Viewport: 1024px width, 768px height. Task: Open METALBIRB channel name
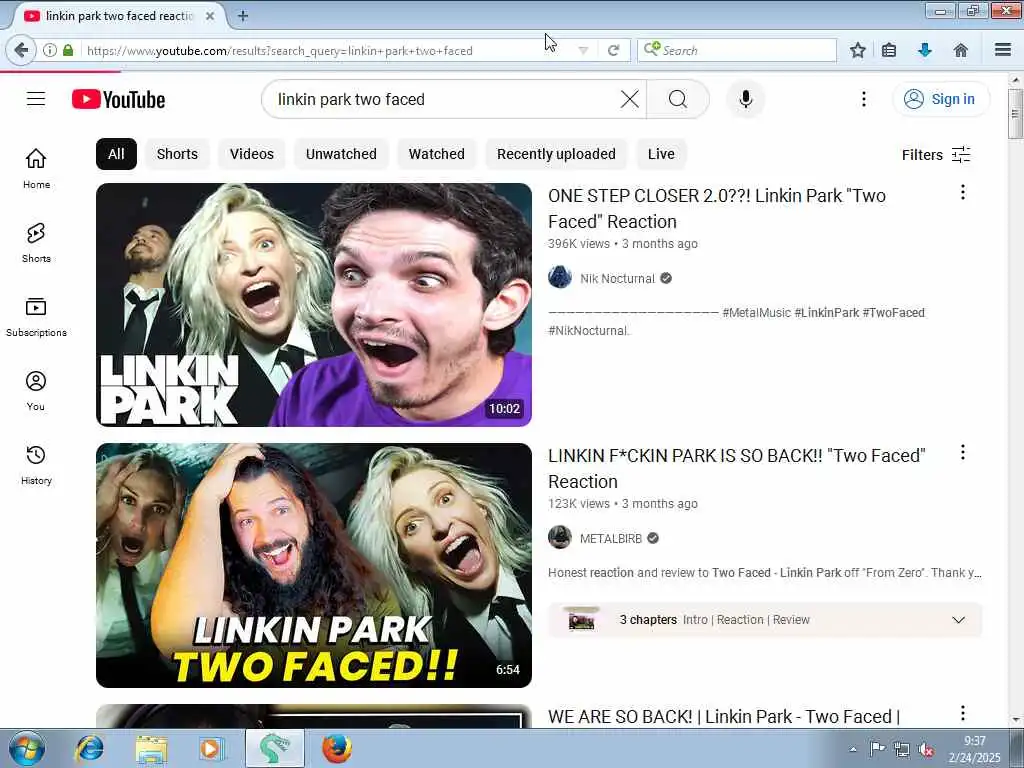tap(611, 538)
